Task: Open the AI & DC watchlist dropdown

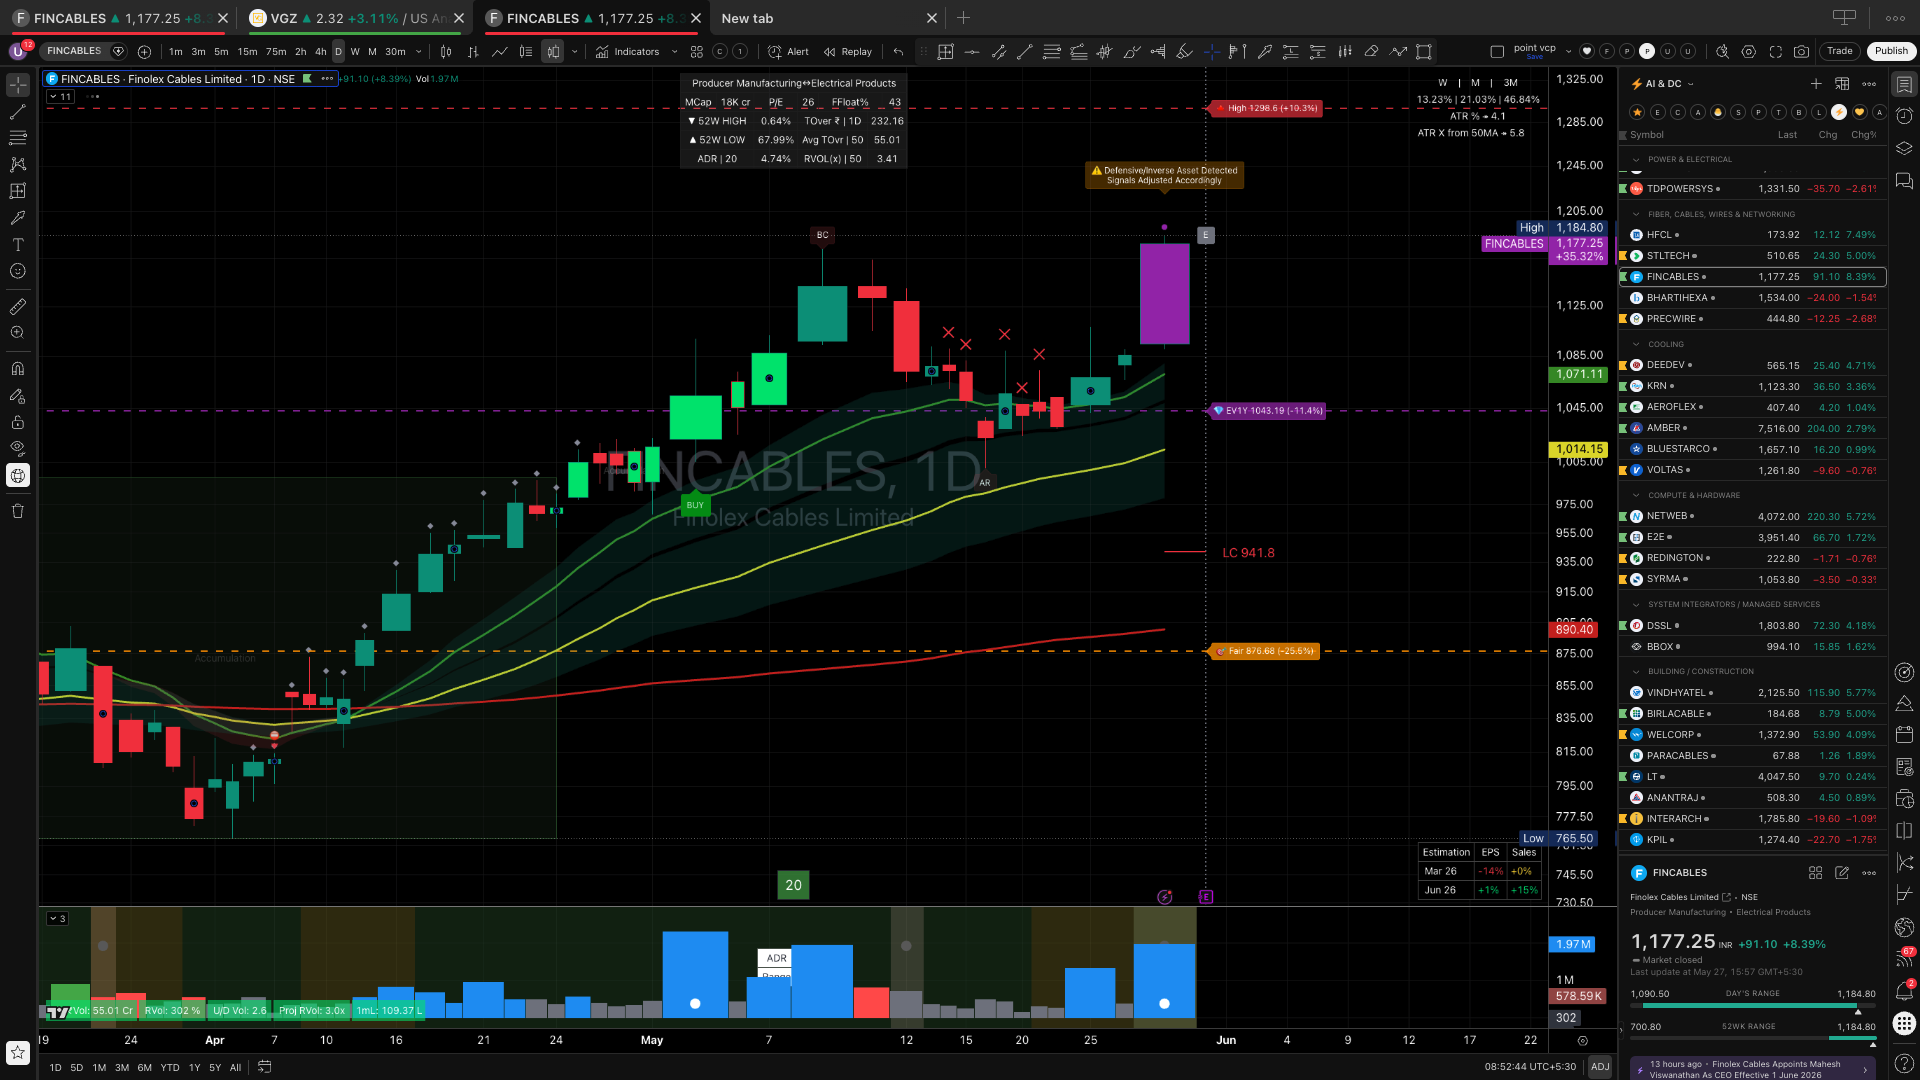Action: (1662, 84)
